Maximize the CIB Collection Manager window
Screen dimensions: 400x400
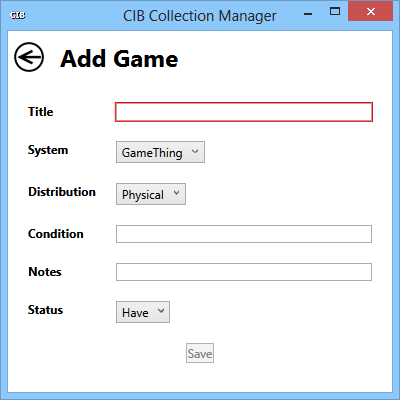click(335, 12)
